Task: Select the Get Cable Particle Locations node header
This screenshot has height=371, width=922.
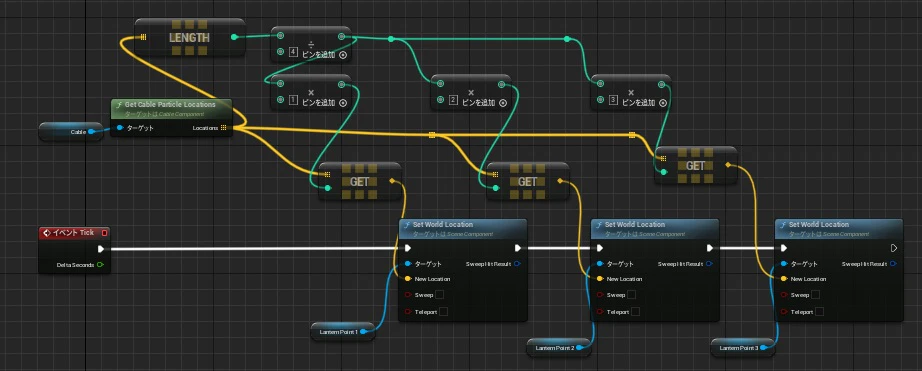Action: (x=171, y=108)
